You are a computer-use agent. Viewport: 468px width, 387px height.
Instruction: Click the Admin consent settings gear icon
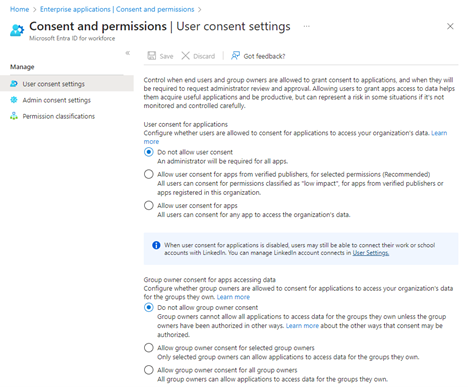click(x=14, y=100)
